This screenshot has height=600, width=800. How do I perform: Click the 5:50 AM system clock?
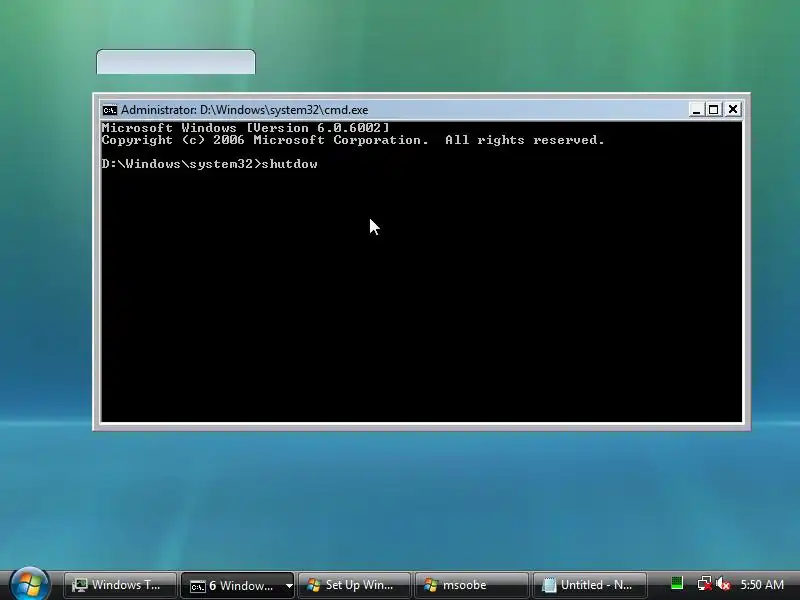click(762, 585)
